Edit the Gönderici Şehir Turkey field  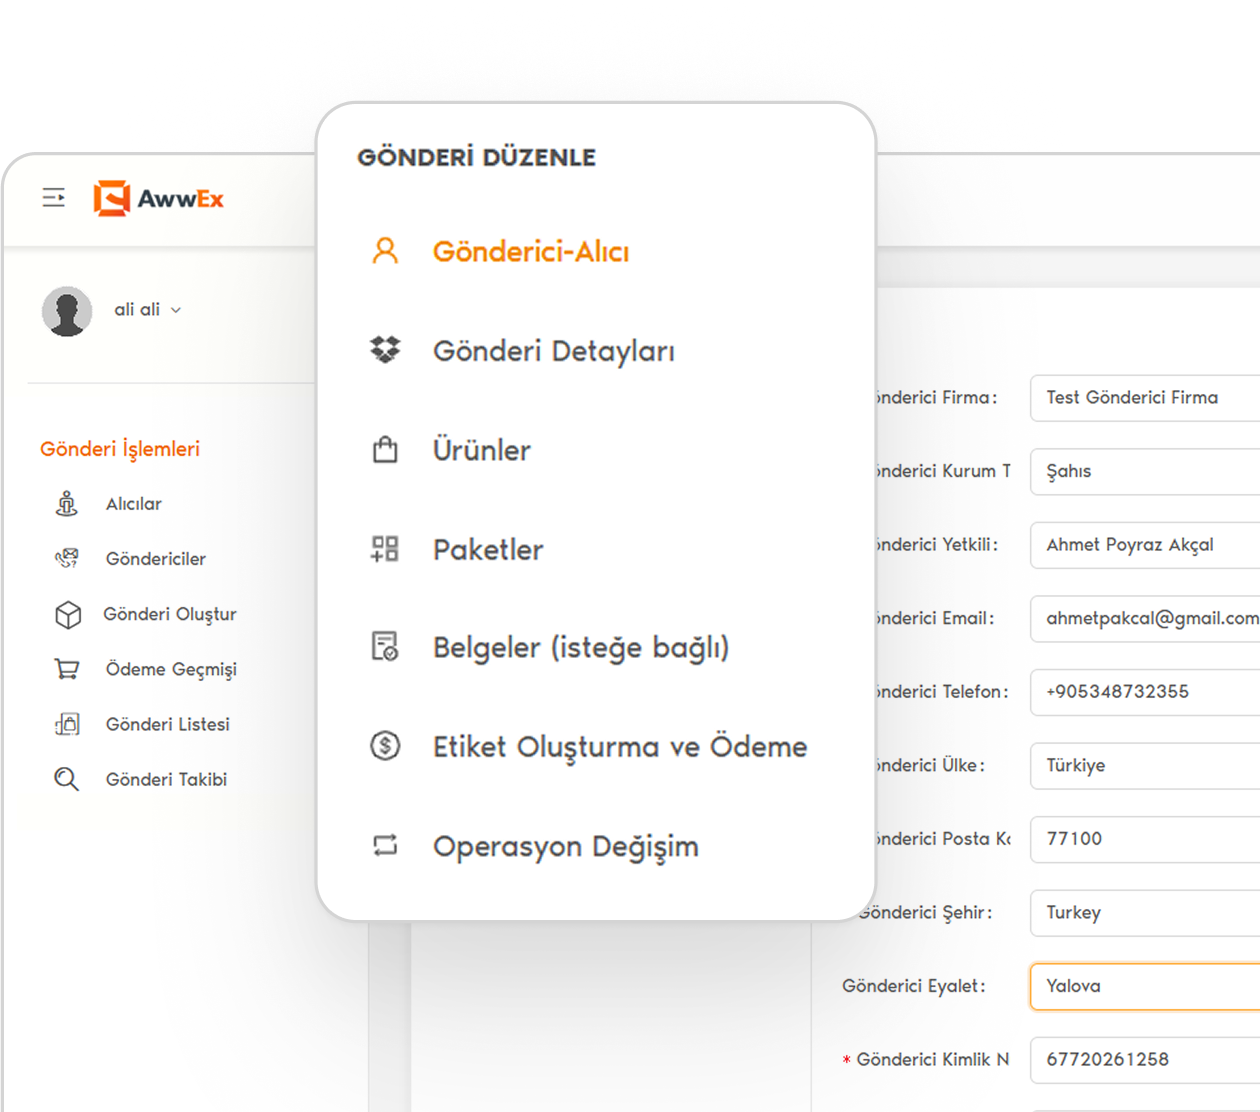coord(1145,912)
